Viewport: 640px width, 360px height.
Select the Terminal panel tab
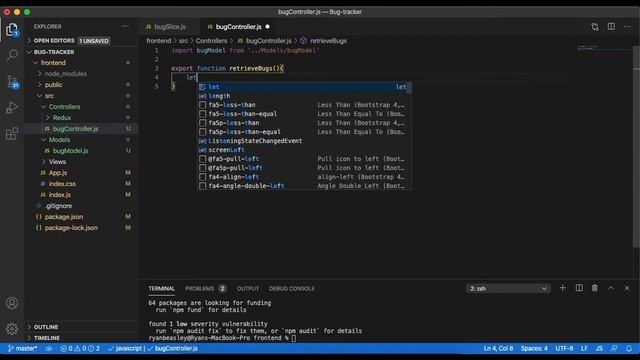[x=162, y=289]
